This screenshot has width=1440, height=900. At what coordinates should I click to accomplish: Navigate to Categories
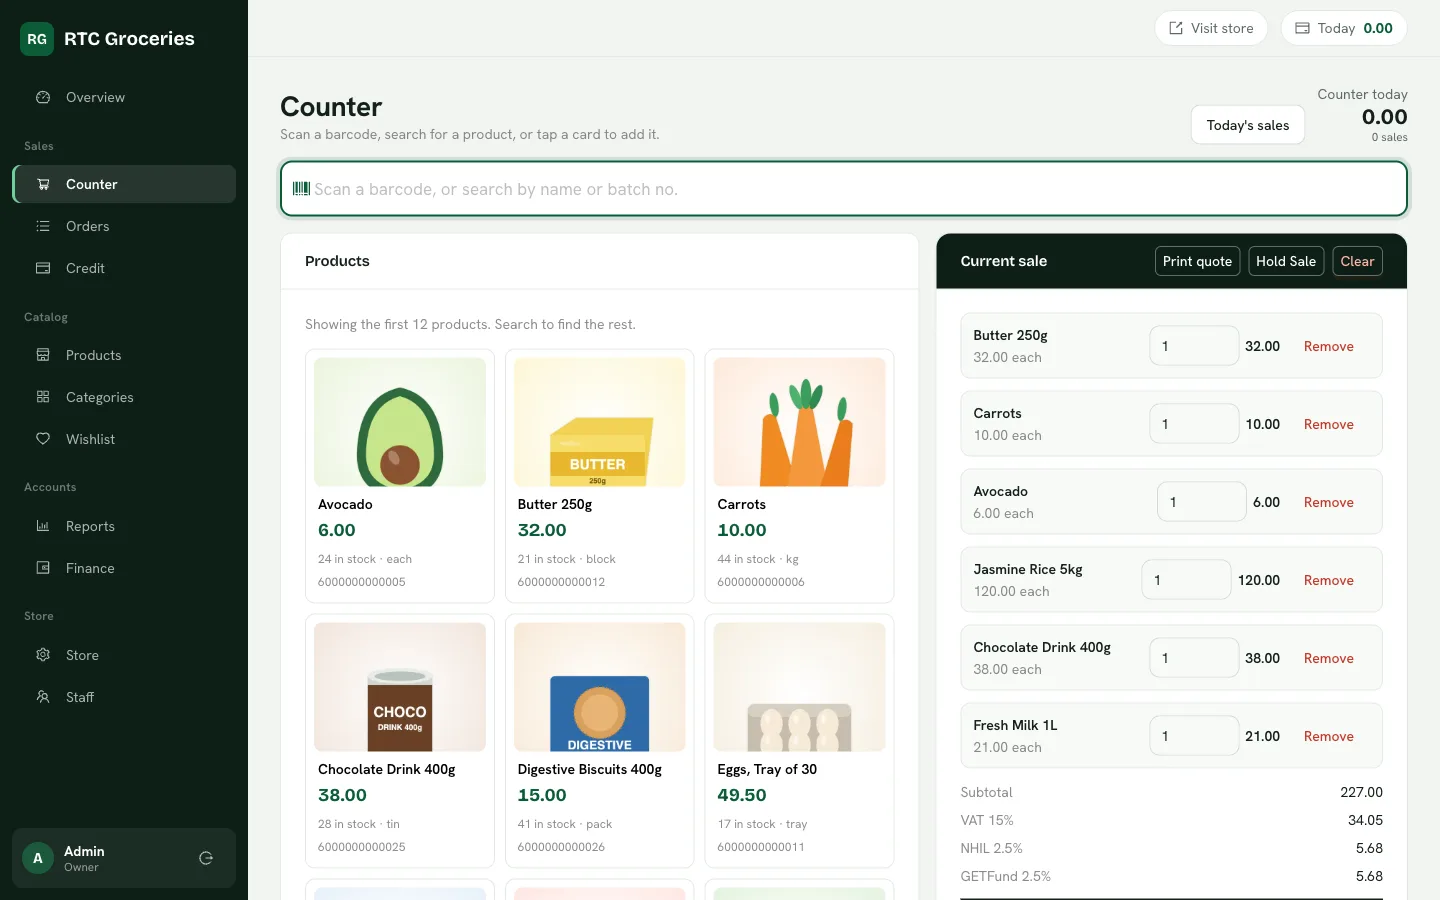pyautogui.click(x=124, y=397)
